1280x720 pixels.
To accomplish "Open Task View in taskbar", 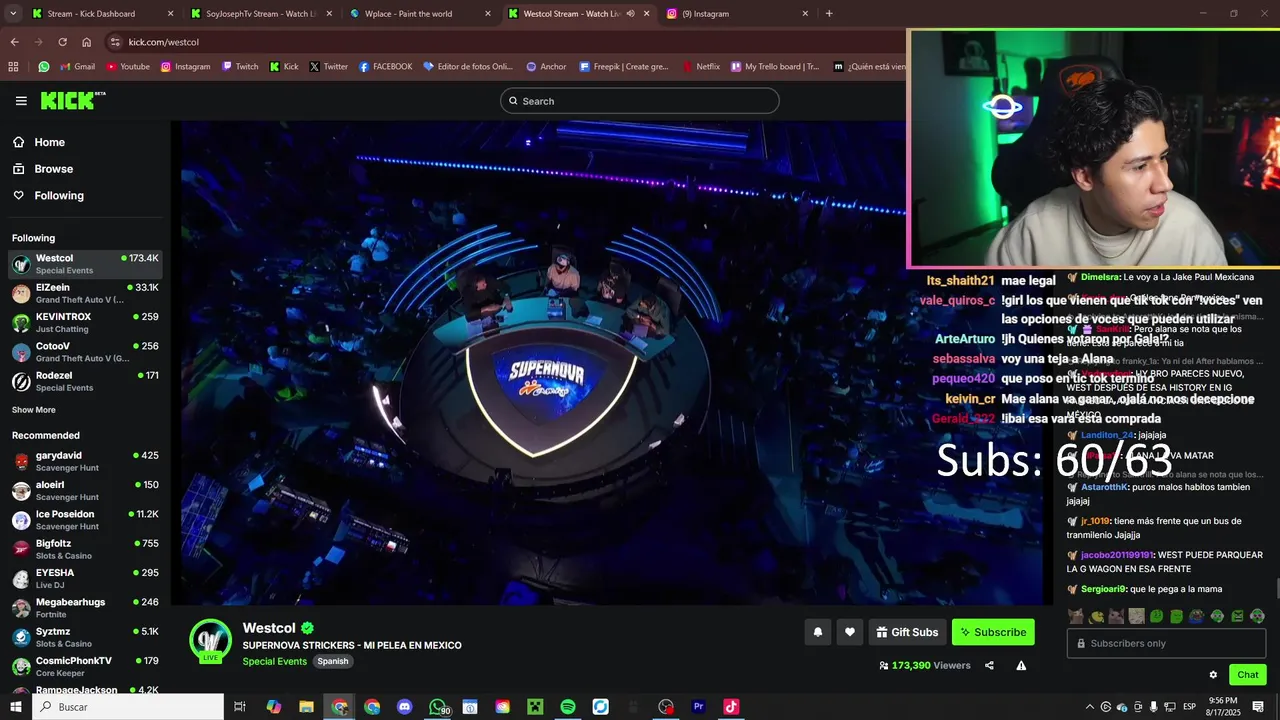I will click(240, 707).
